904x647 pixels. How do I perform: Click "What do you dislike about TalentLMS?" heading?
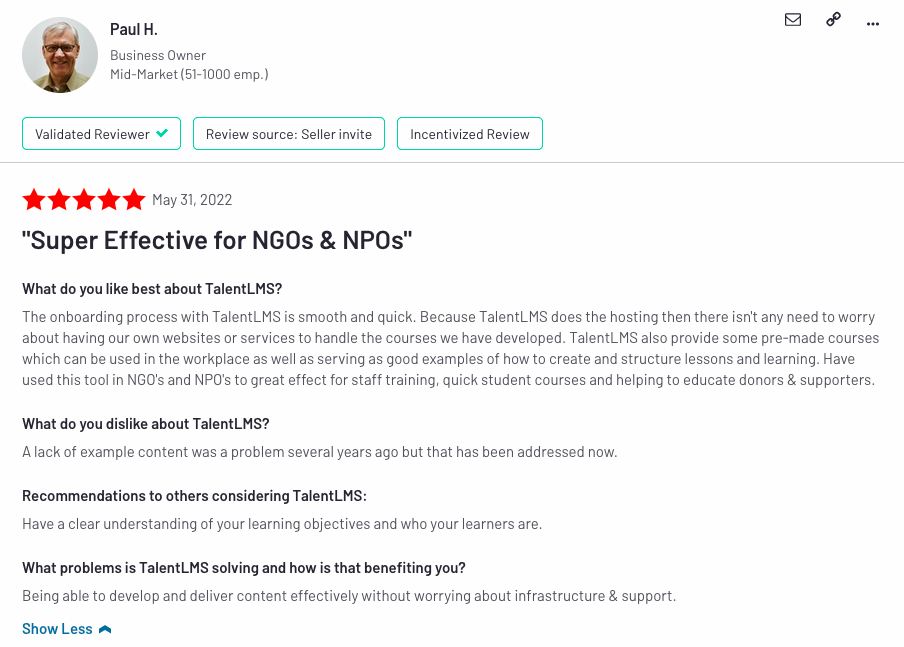[146, 424]
